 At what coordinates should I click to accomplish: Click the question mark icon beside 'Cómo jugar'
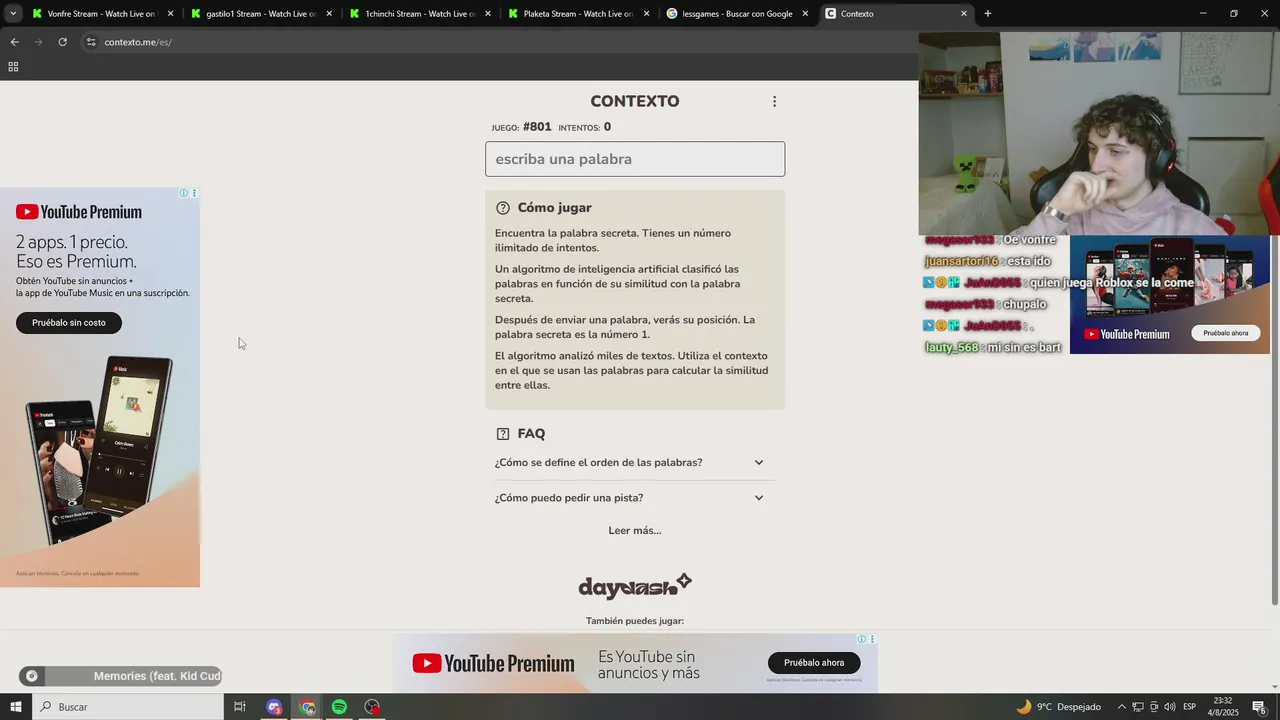[503, 208]
